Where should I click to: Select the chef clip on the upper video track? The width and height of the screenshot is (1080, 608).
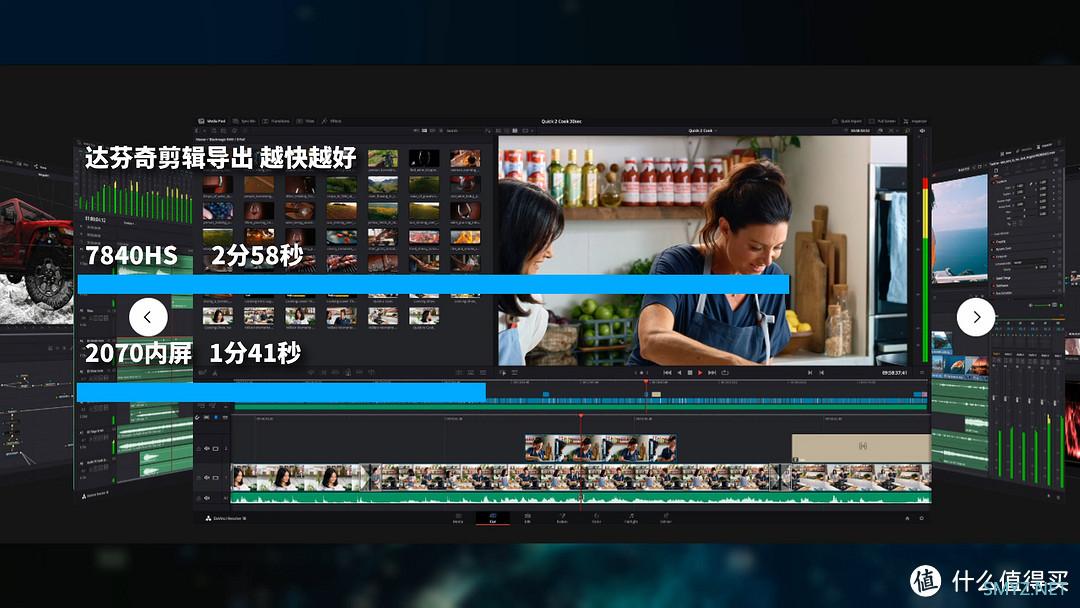click(601, 448)
